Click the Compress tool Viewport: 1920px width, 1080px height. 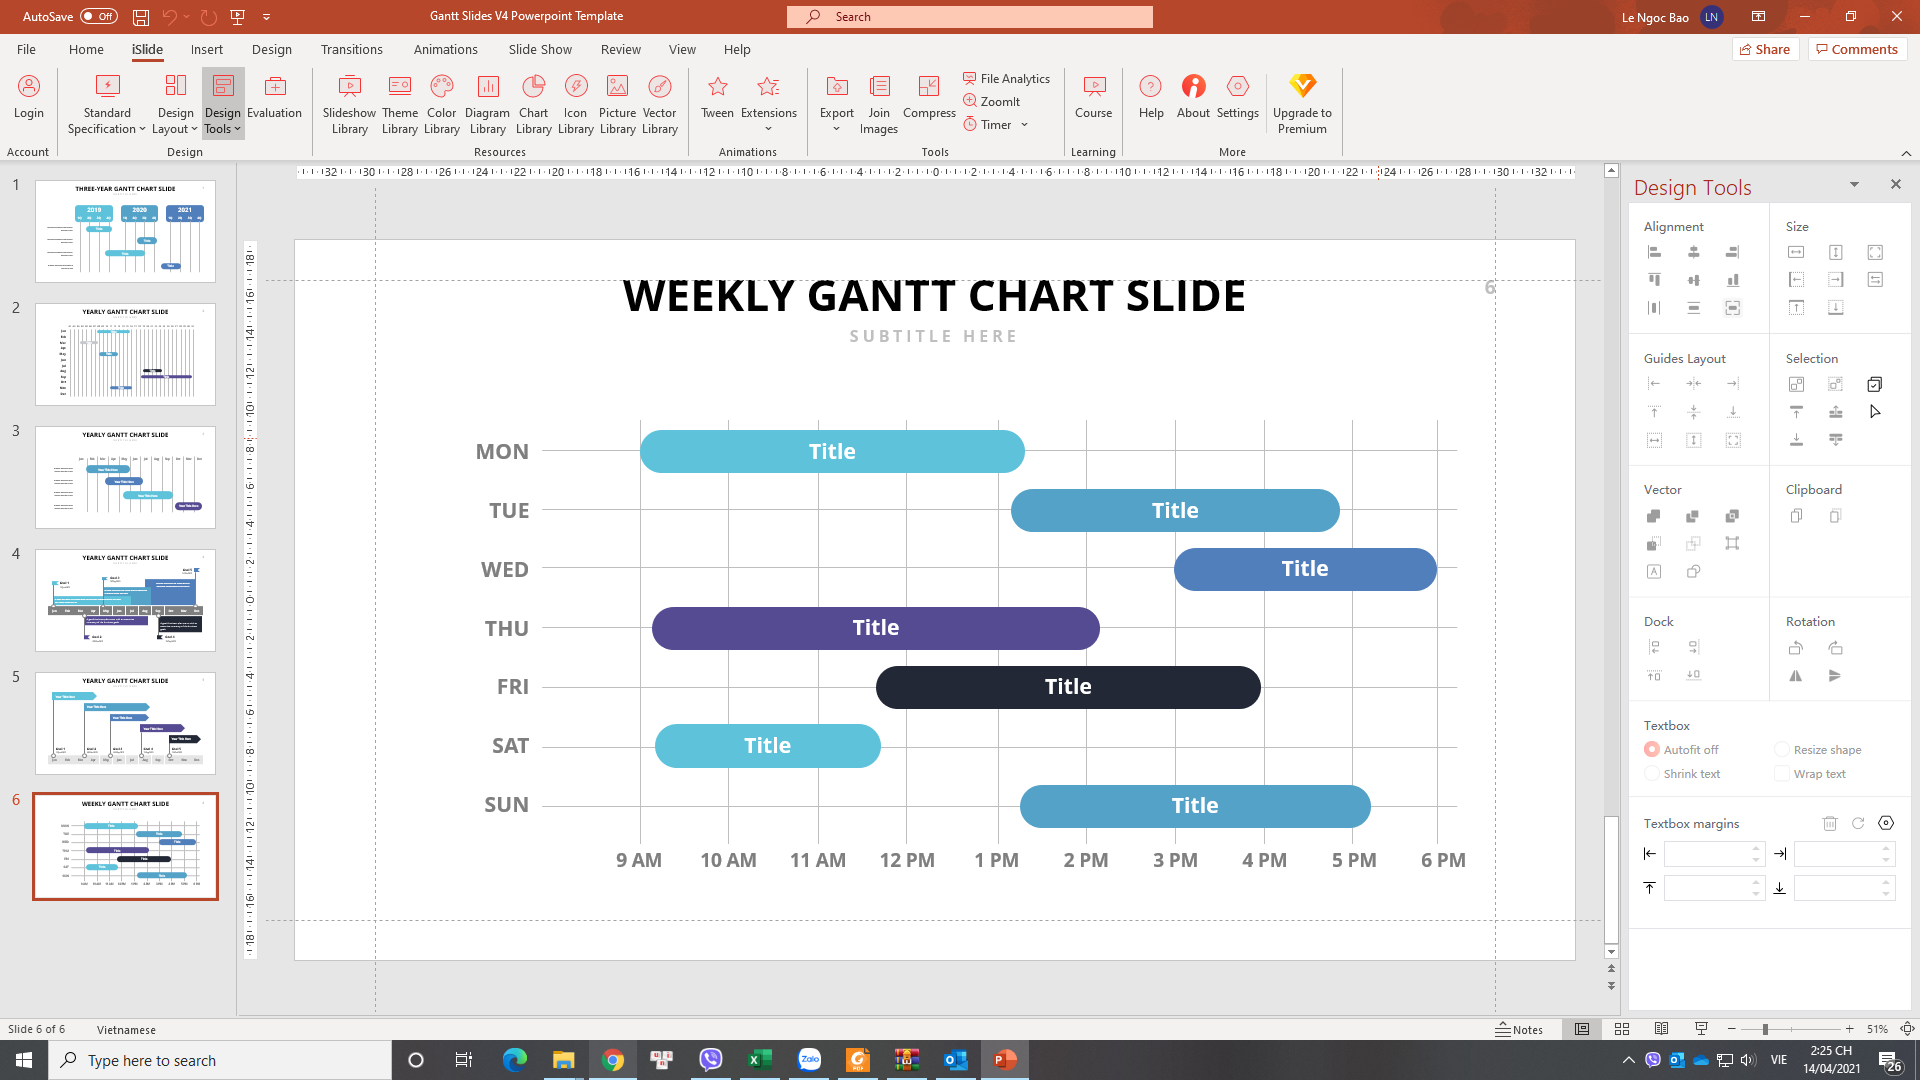(929, 97)
